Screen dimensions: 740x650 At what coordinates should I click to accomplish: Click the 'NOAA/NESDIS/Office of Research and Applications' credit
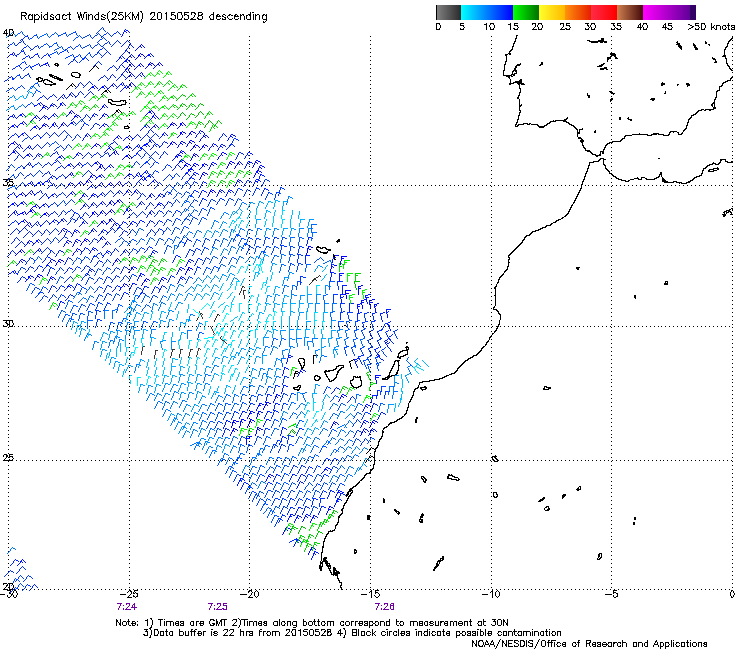click(x=589, y=643)
